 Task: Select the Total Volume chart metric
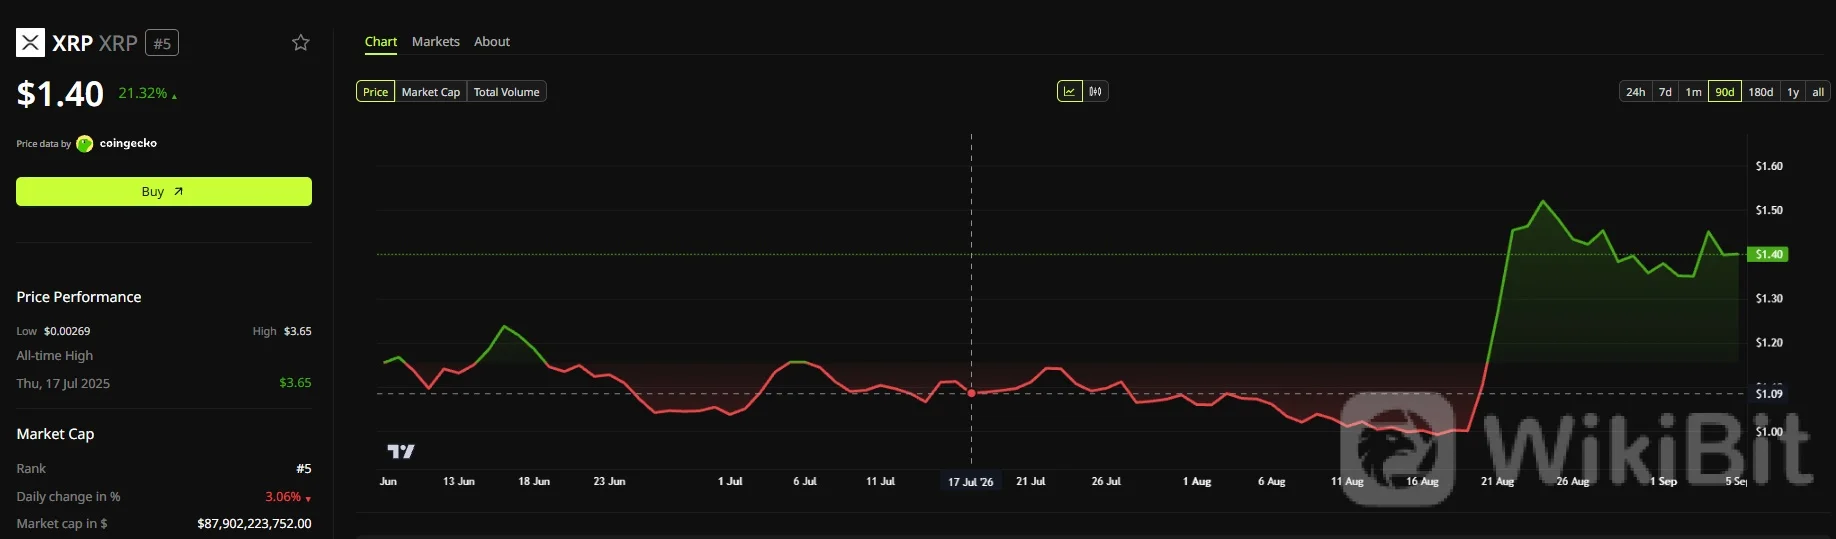pos(507,91)
